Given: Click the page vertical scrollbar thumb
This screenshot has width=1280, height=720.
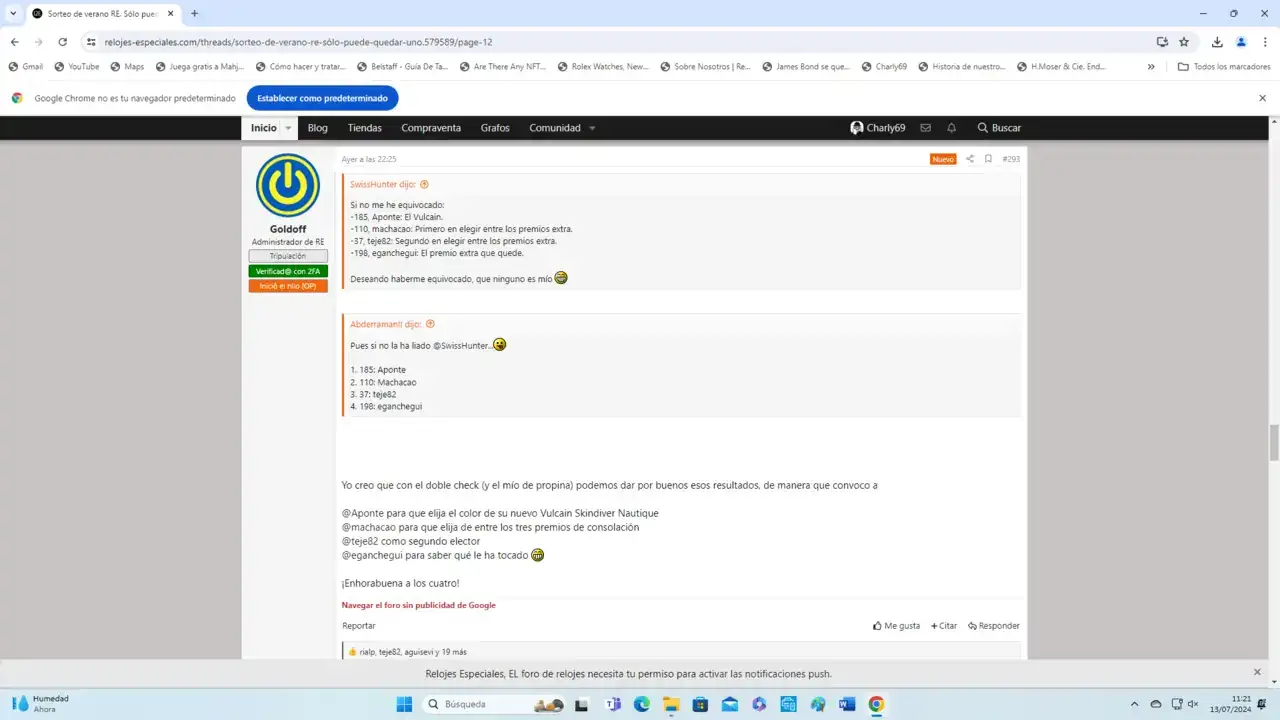Looking at the screenshot, I should click(1273, 440).
